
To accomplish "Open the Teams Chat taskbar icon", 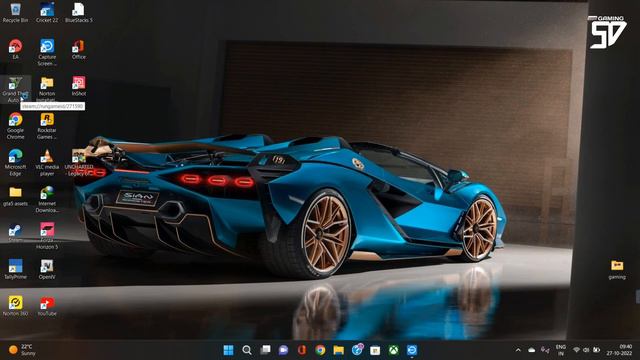I will click(283, 350).
